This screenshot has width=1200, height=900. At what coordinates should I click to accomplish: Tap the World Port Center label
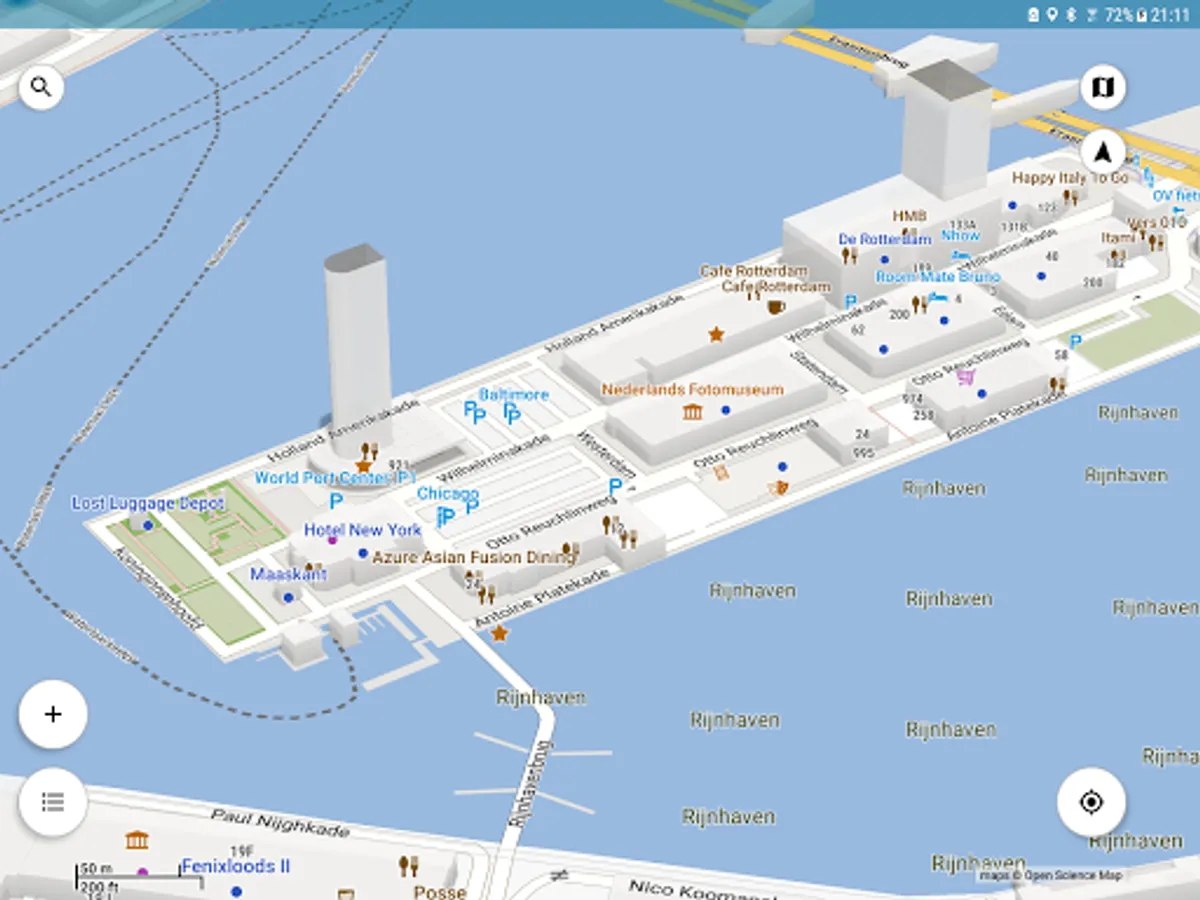pos(334,478)
